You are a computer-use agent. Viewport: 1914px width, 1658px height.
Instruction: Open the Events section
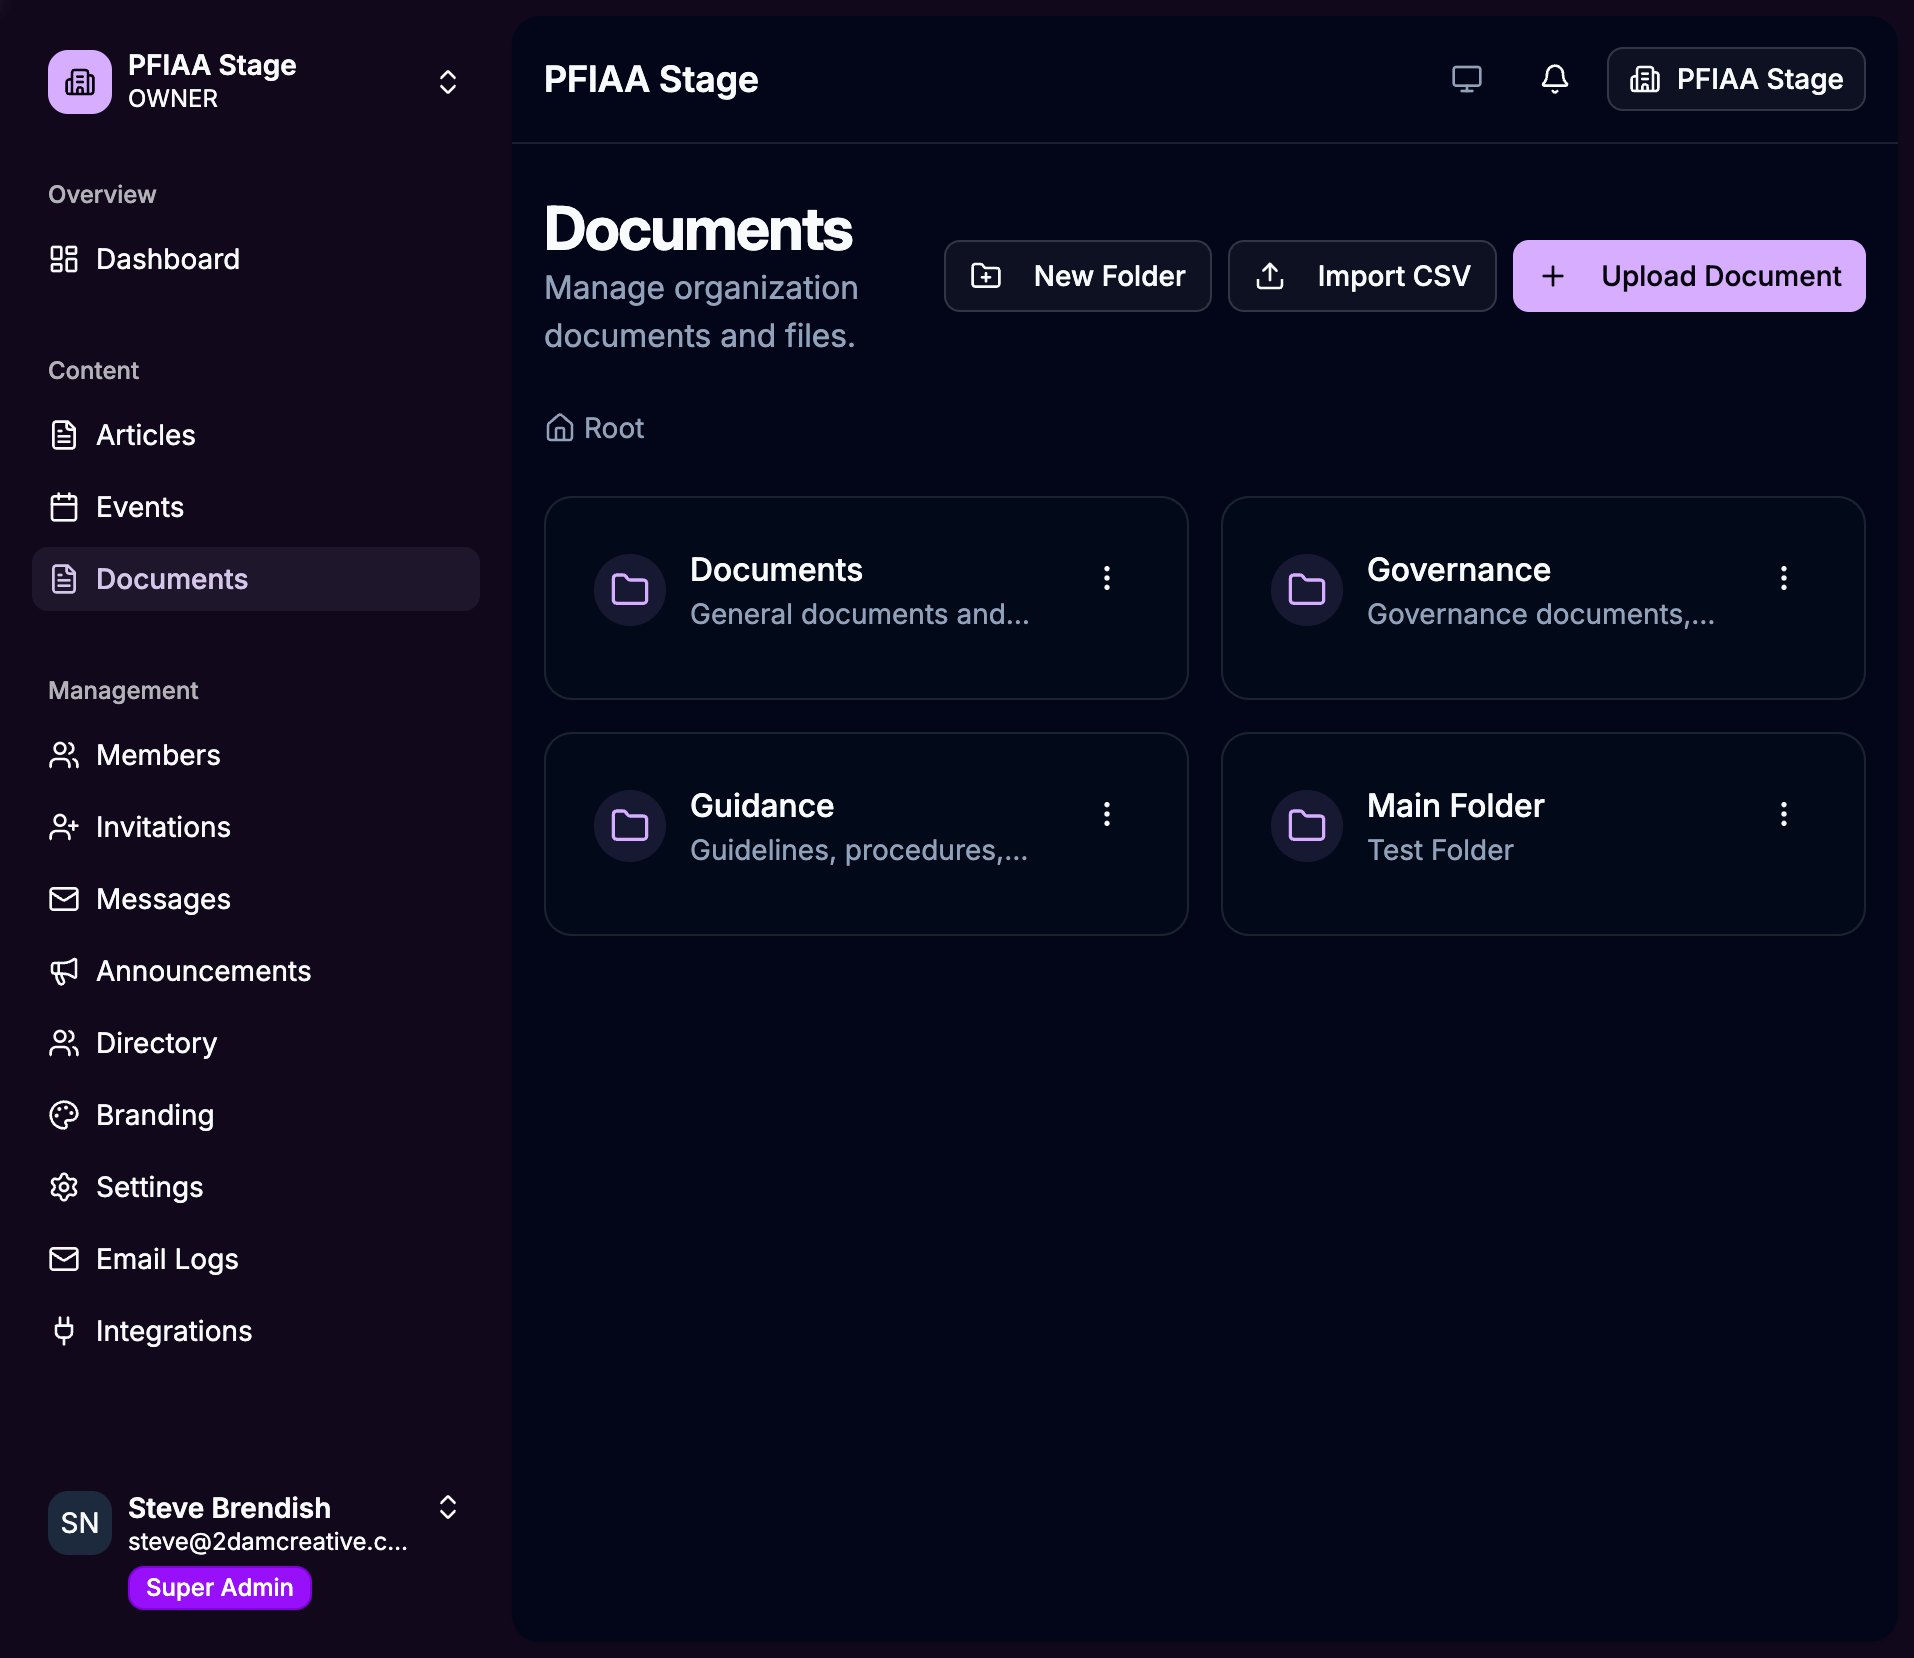256,507
